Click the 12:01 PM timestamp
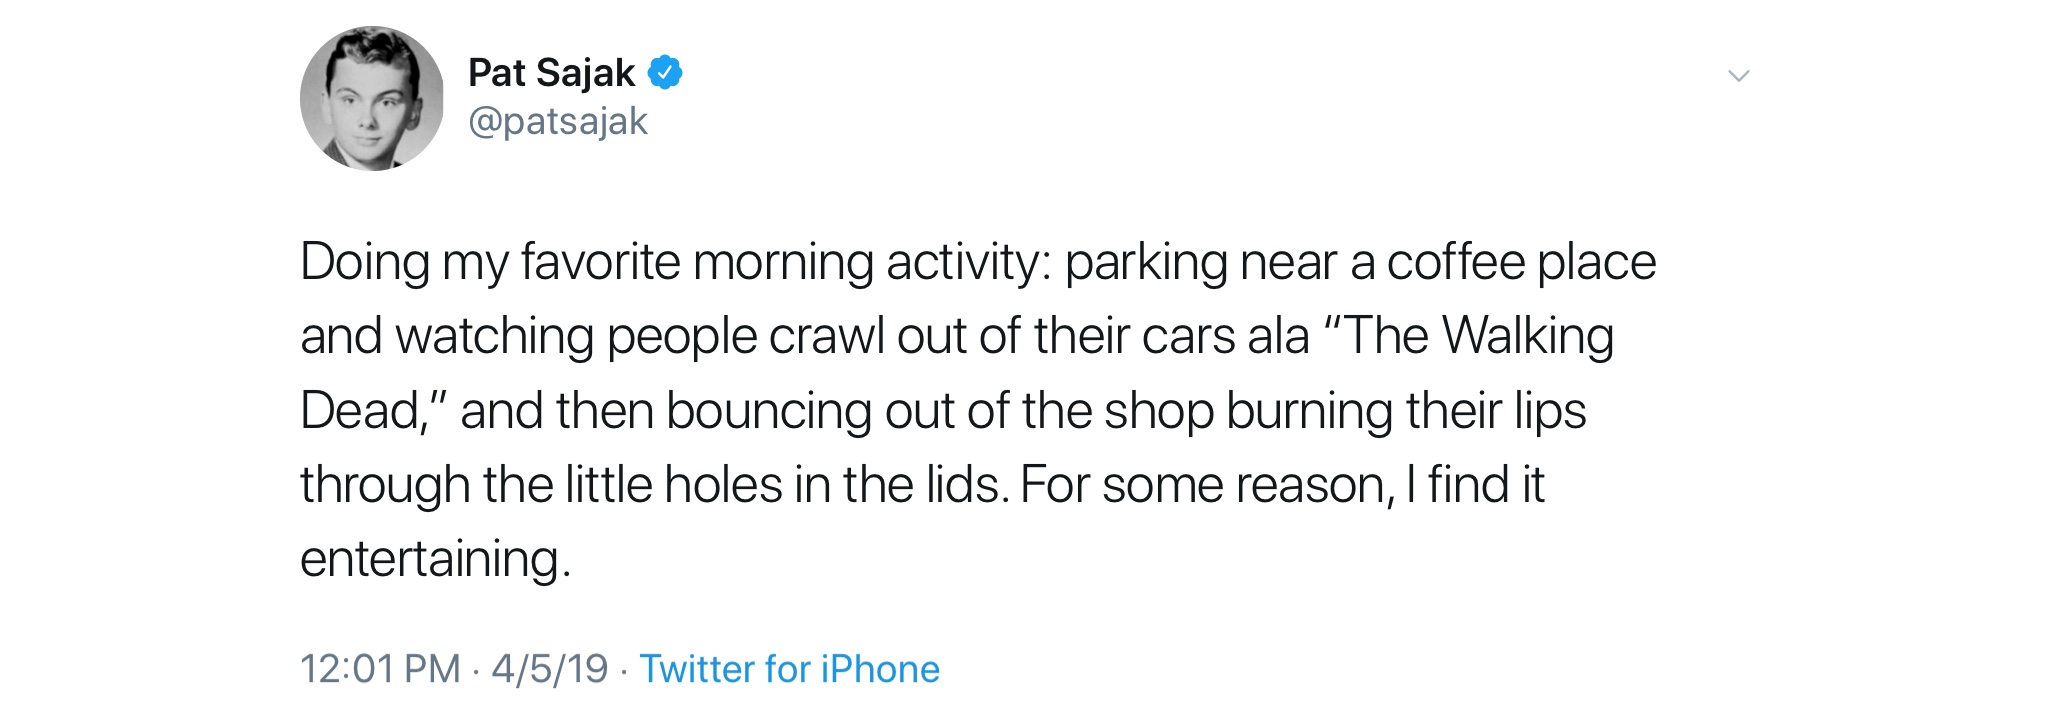 click(x=380, y=669)
